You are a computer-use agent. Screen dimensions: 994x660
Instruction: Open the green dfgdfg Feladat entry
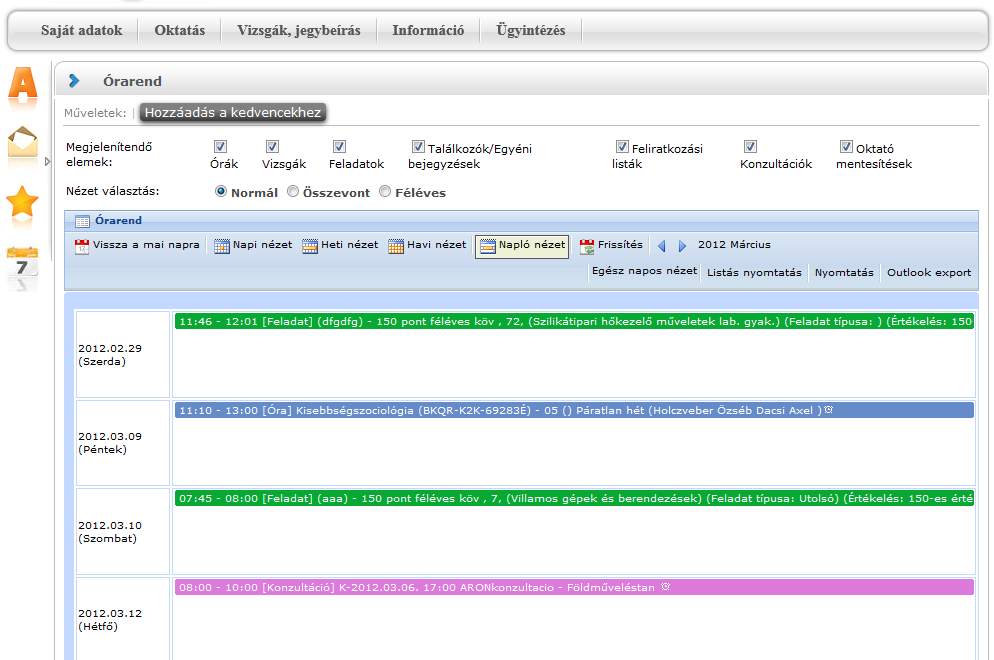[574, 321]
